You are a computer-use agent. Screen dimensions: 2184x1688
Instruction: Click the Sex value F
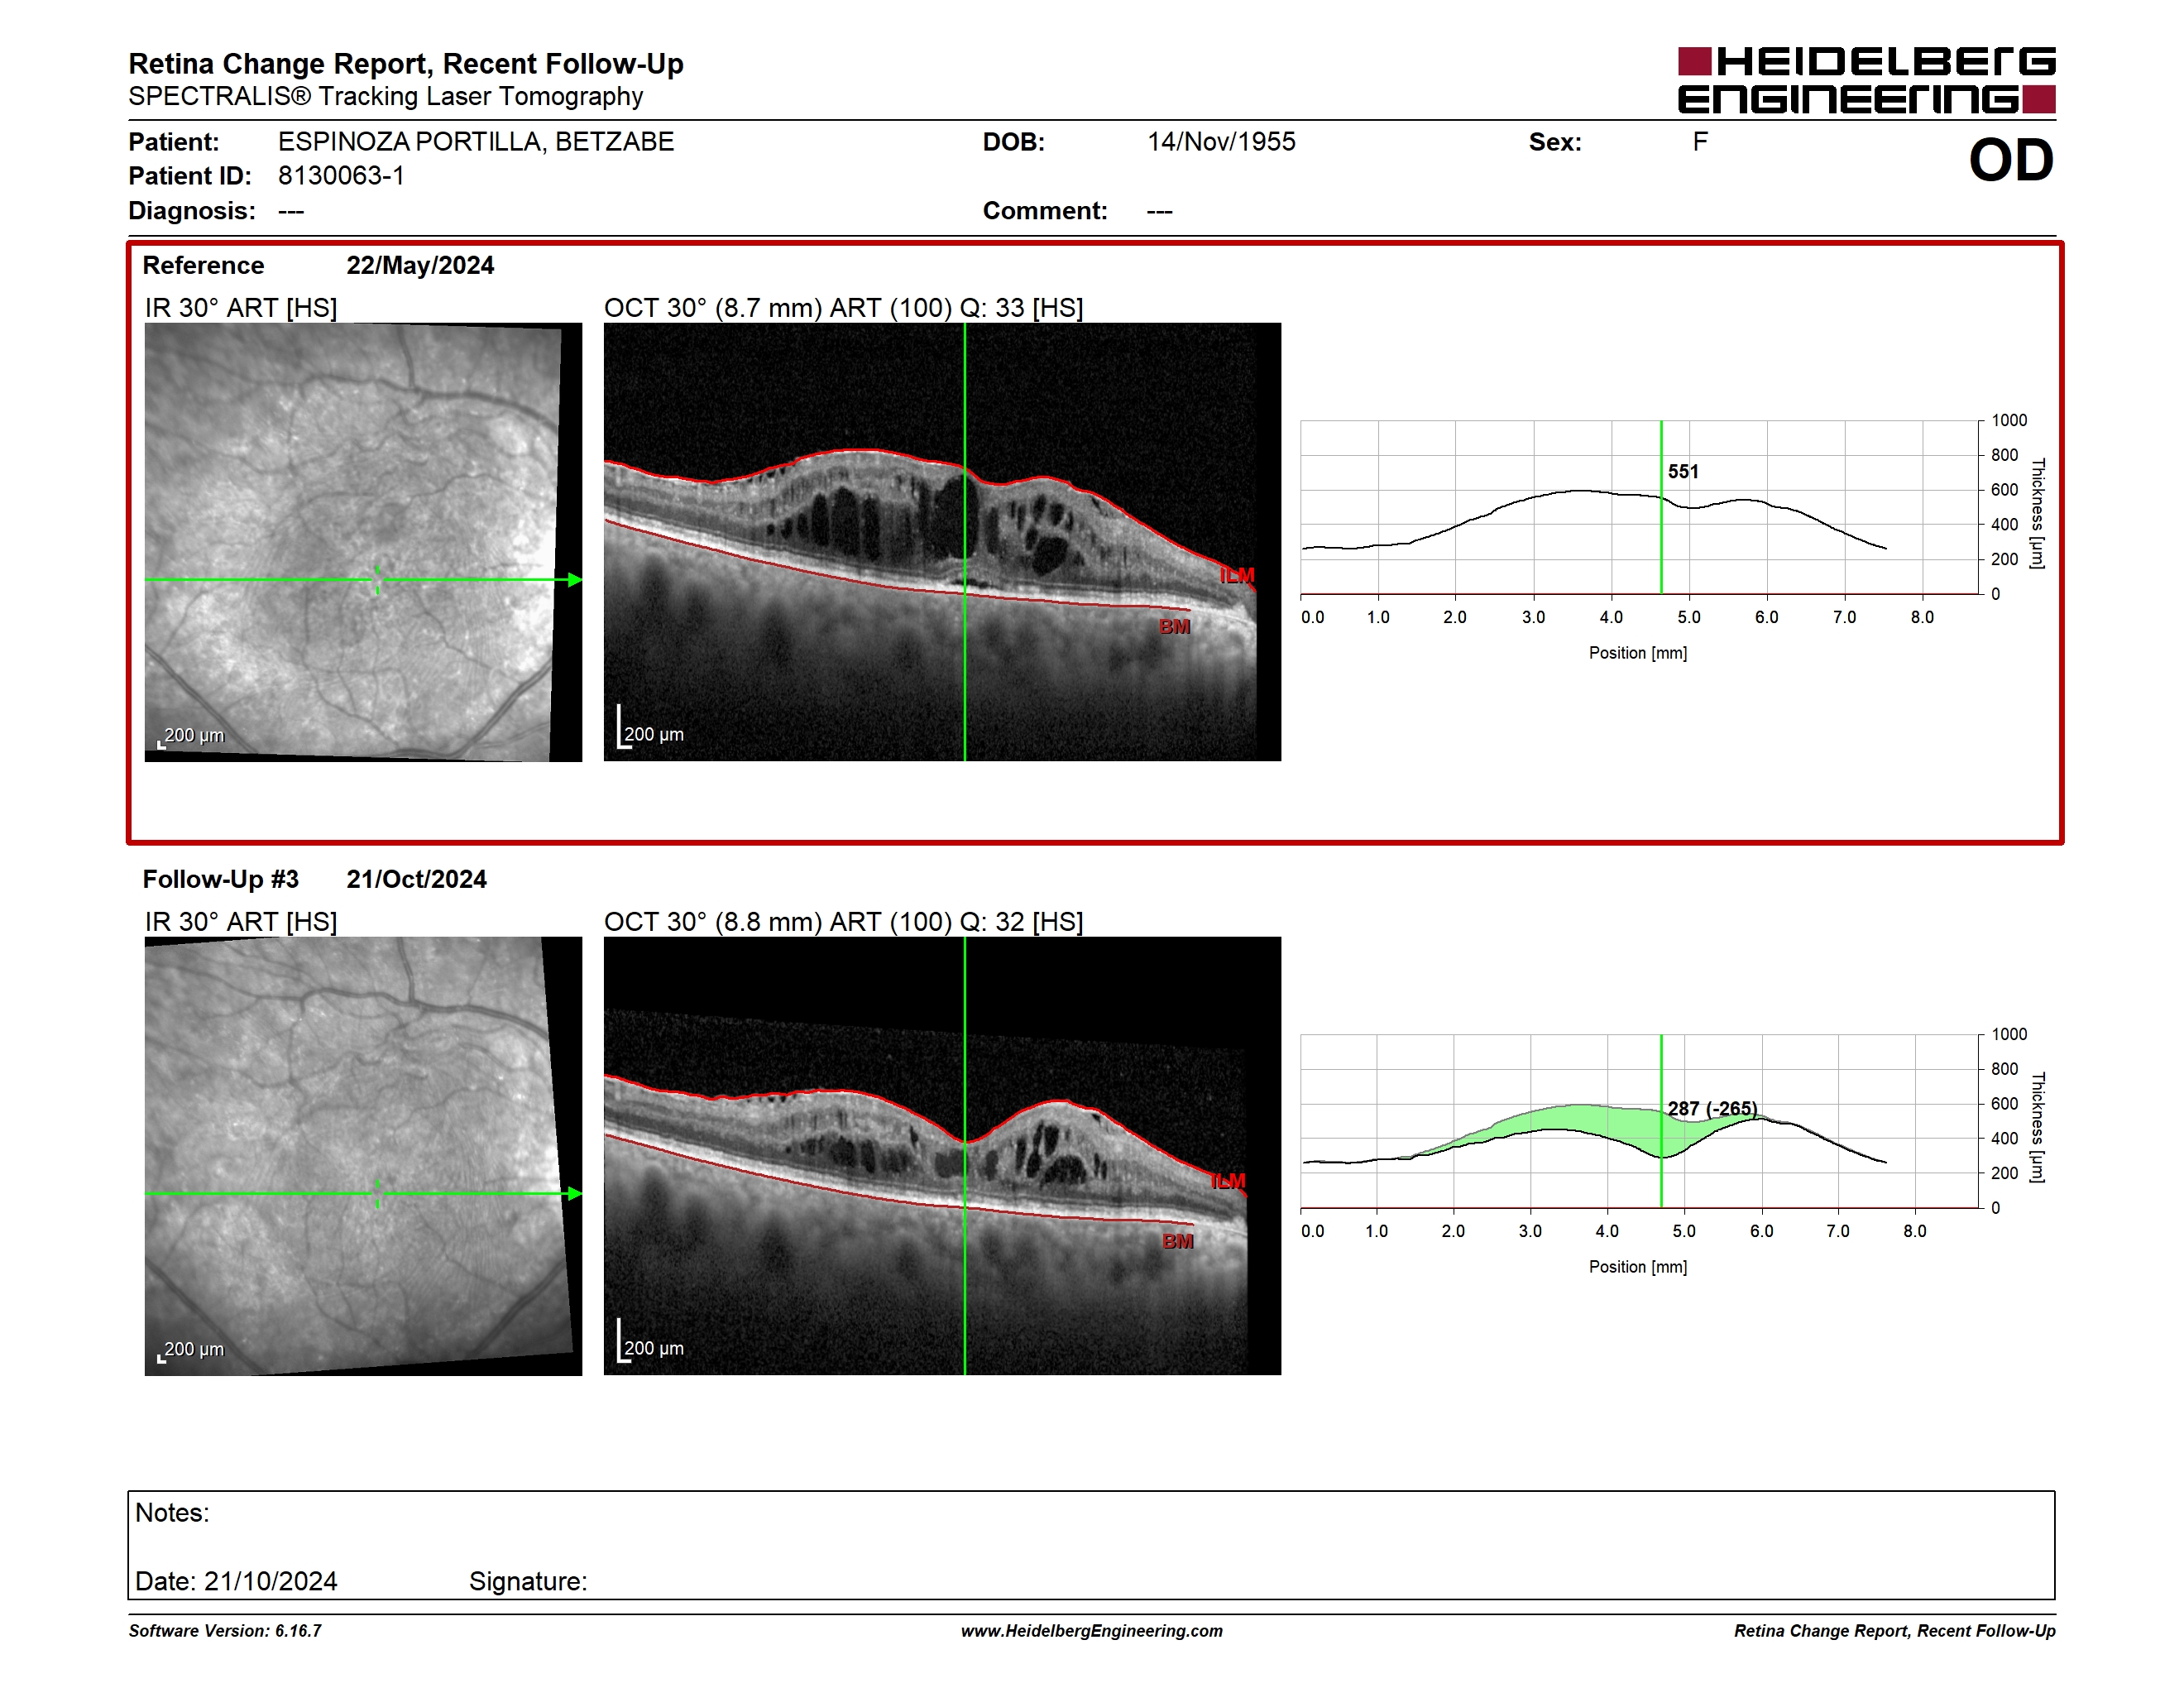tap(1700, 142)
